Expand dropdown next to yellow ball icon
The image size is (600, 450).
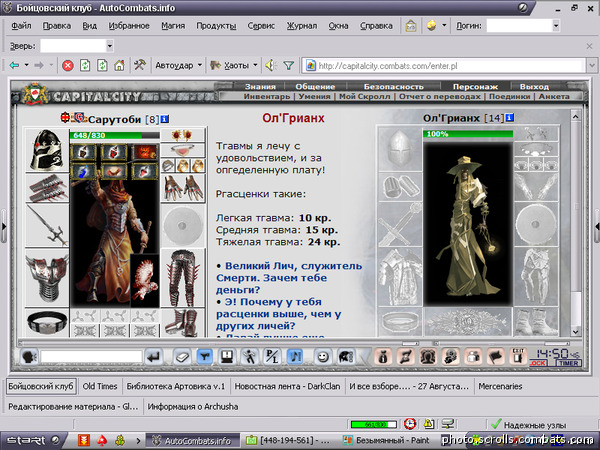pos(444,26)
